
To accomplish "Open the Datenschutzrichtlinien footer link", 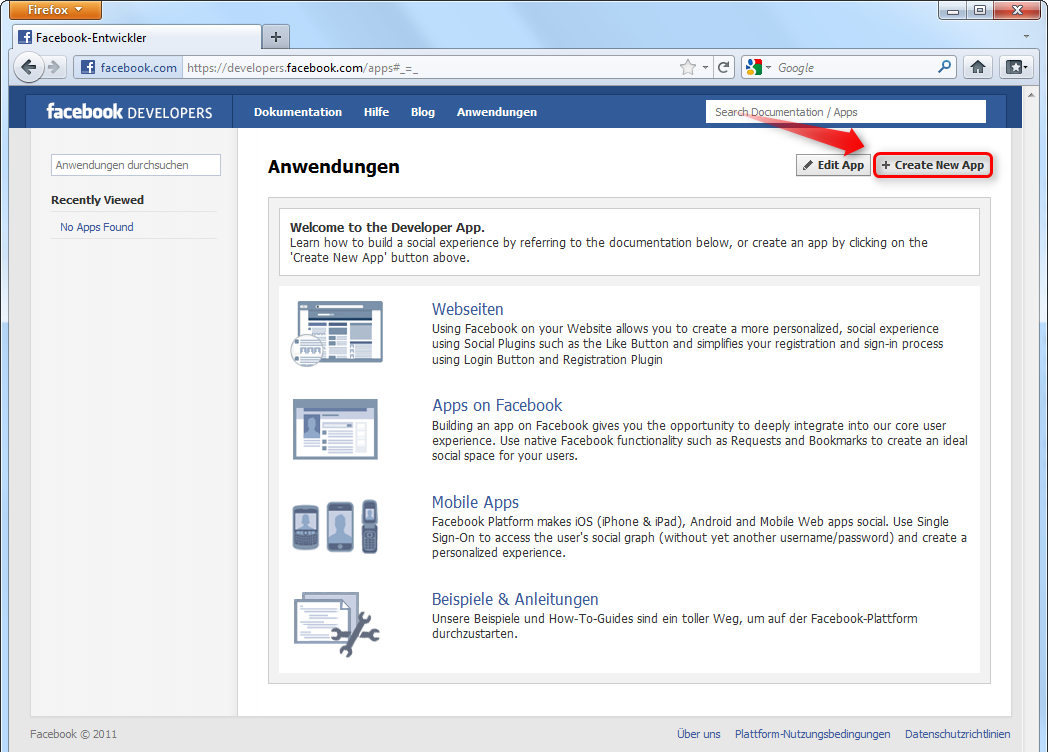I will coord(957,734).
